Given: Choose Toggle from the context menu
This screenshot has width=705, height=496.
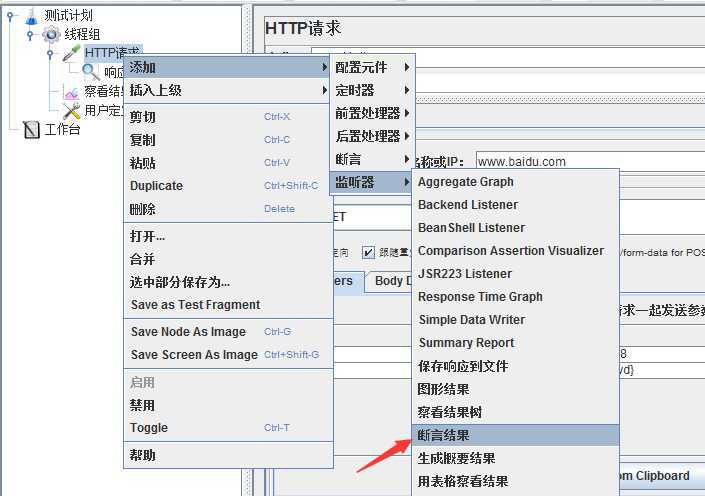Looking at the screenshot, I should click(228, 428).
